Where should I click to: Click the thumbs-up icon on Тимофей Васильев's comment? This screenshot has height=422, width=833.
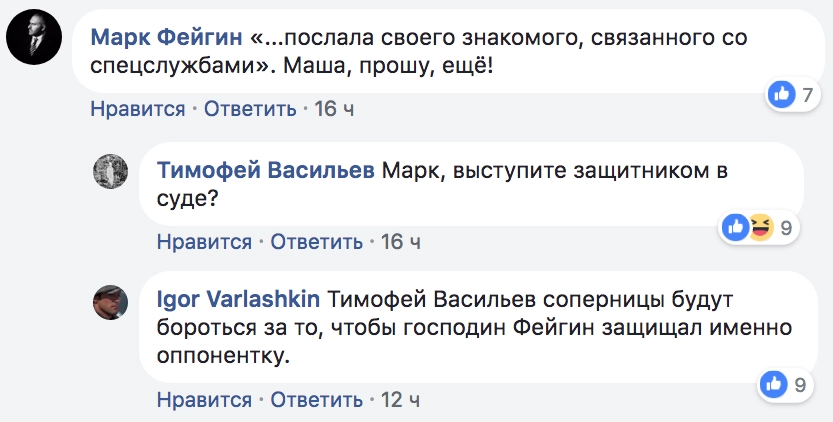click(736, 228)
